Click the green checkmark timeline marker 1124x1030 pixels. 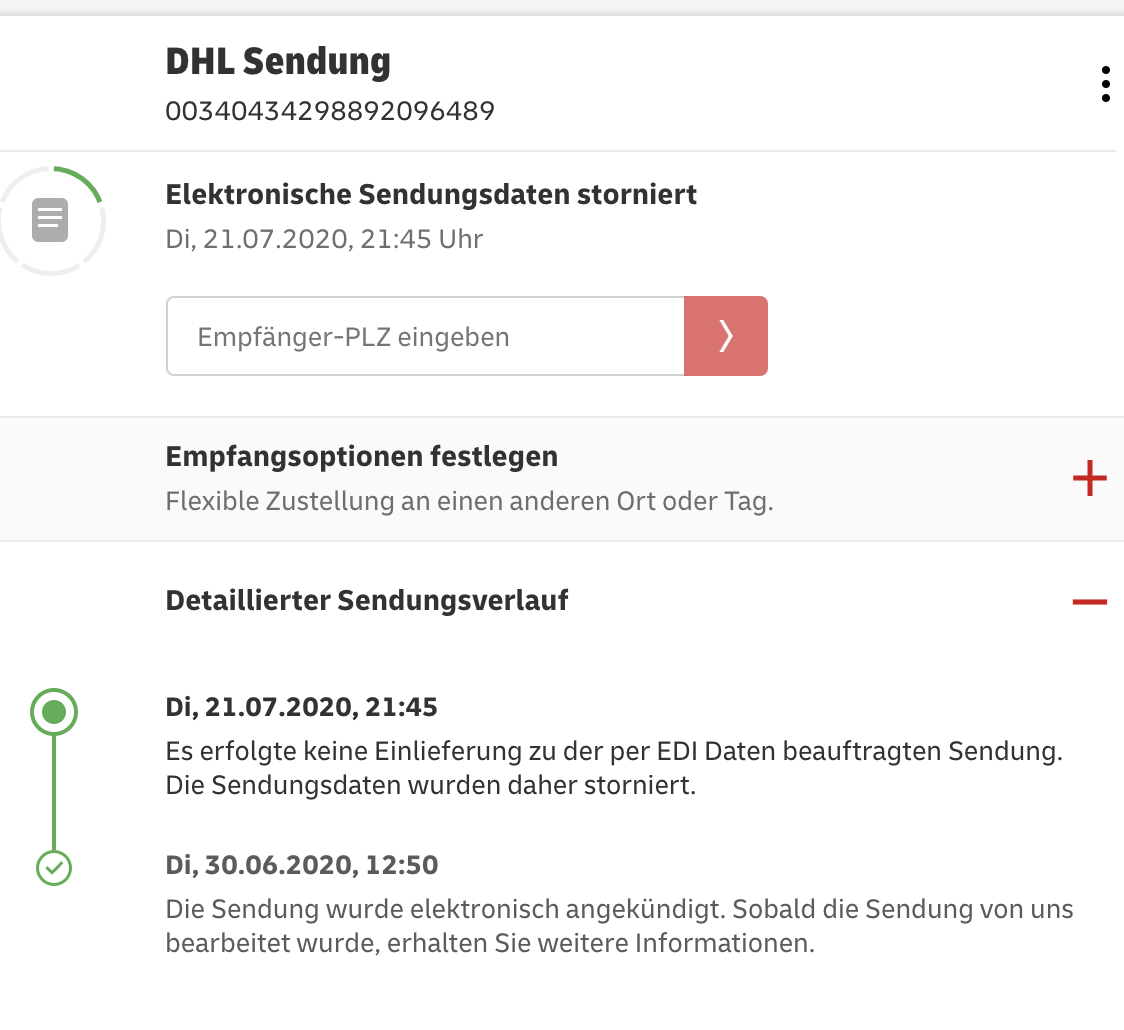[54, 868]
